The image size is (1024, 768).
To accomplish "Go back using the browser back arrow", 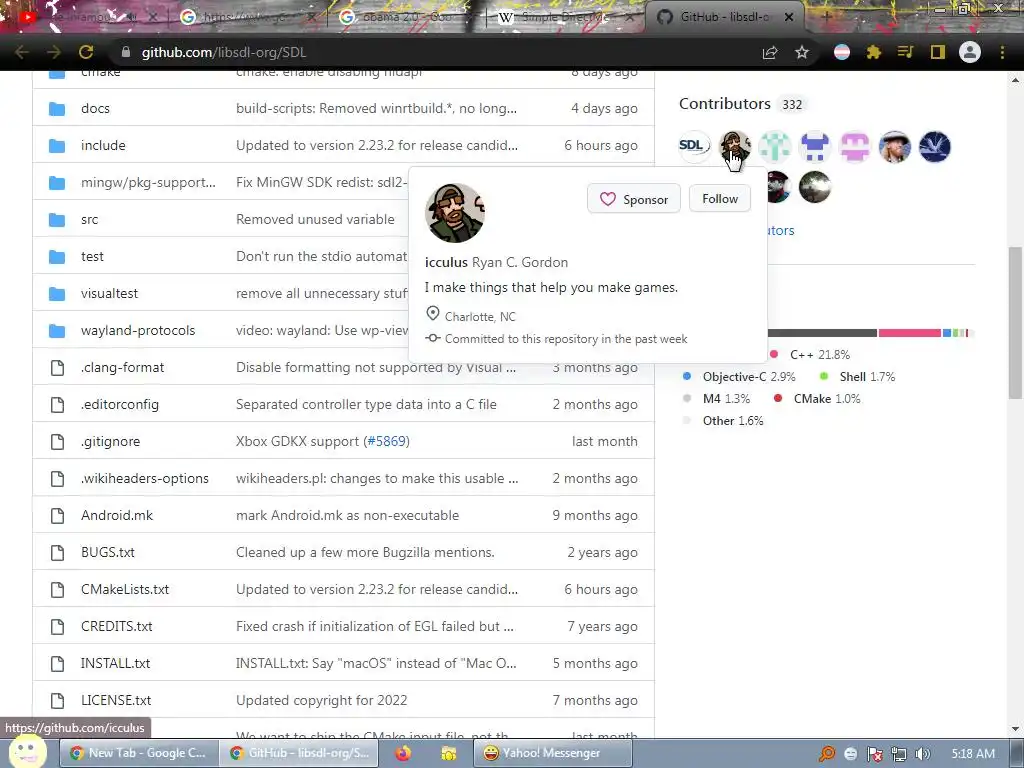I will click(x=22, y=52).
